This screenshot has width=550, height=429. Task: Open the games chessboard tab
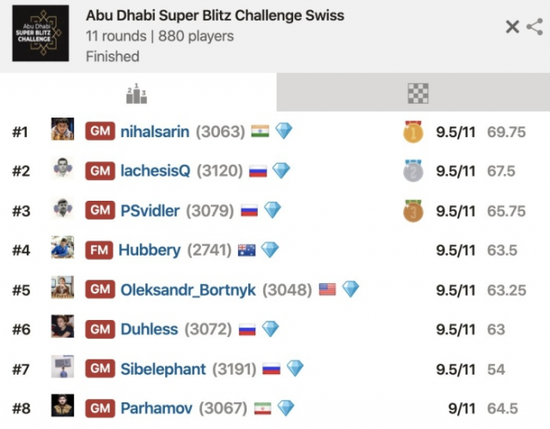click(418, 93)
